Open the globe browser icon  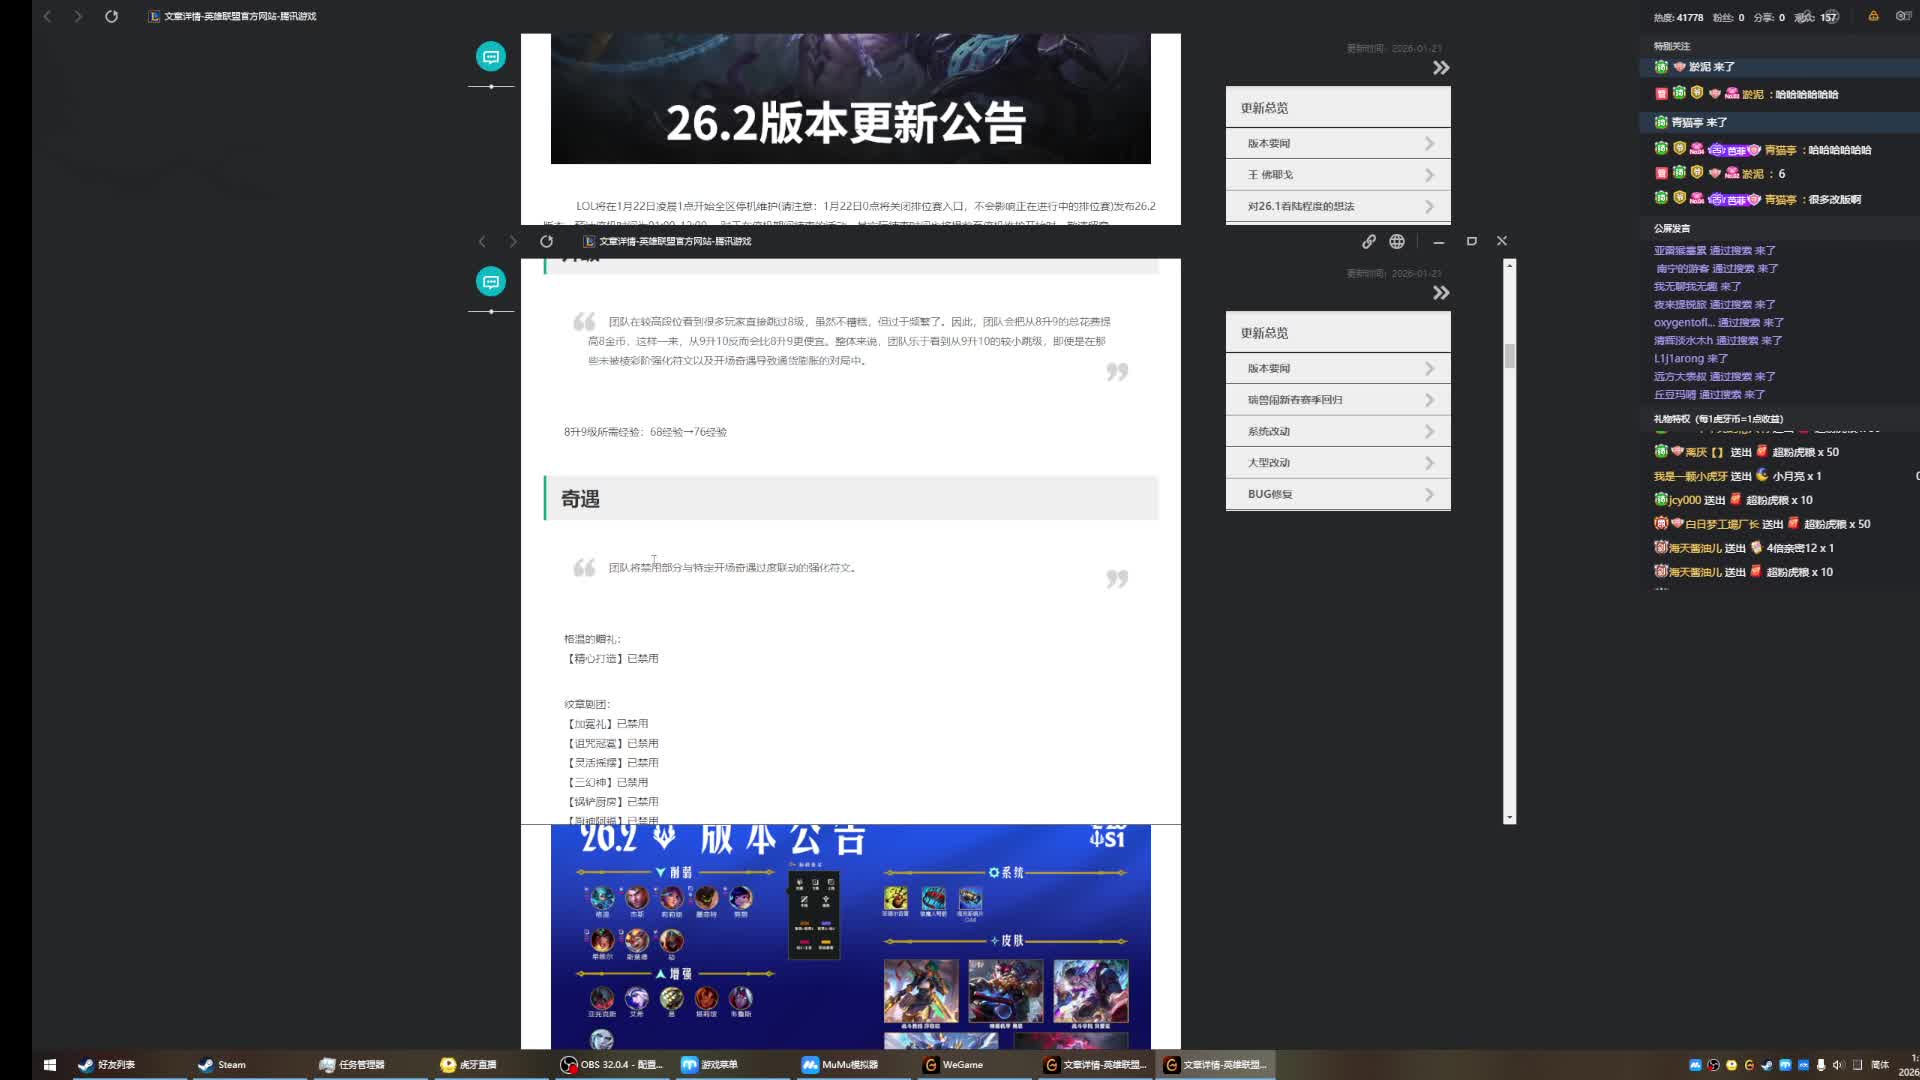1396,241
